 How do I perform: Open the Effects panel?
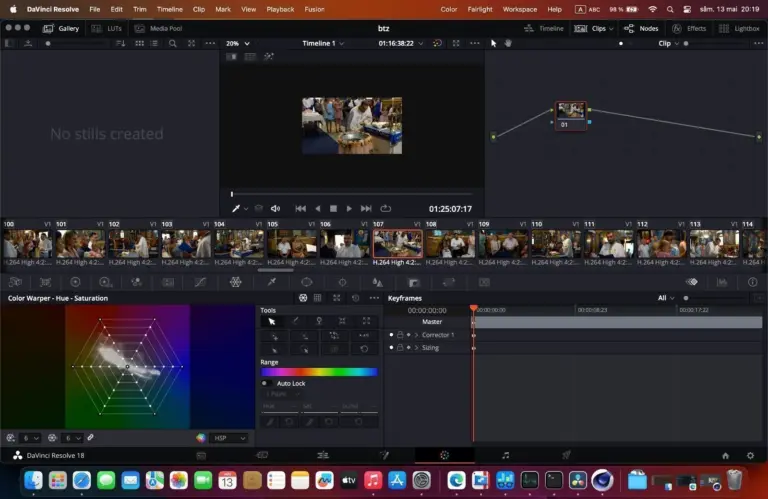coord(689,28)
